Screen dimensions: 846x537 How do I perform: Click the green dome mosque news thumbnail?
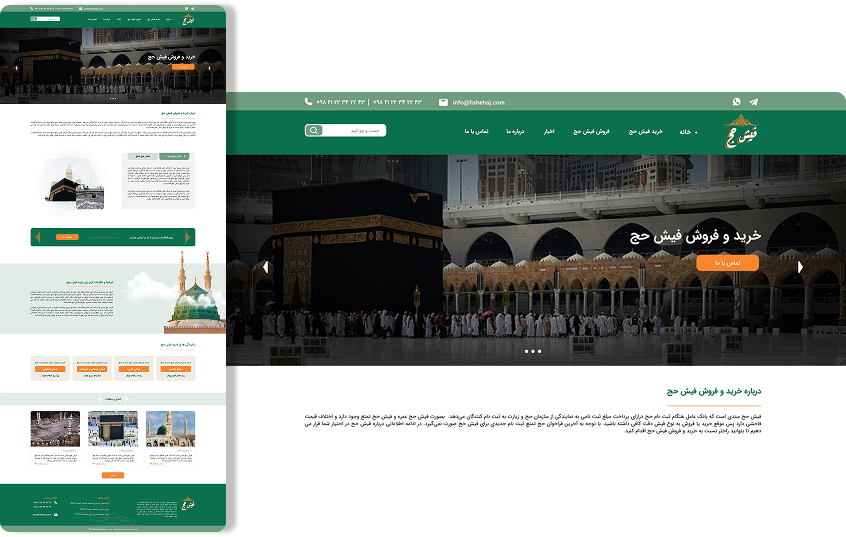click(170, 429)
